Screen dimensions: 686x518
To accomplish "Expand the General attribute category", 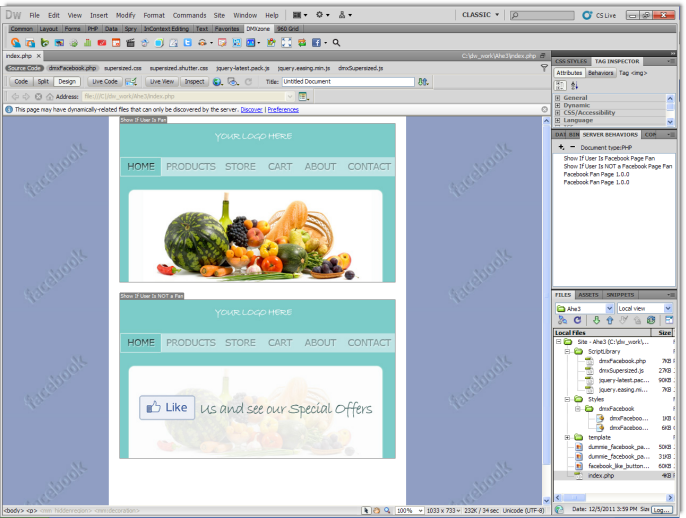I will (558, 98).
